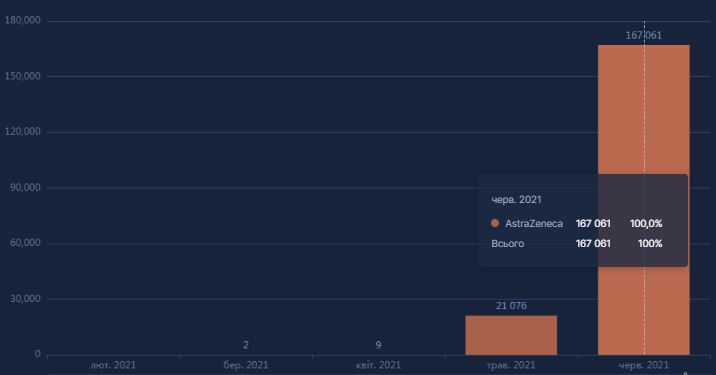The image size is (716, 375).
Task: Click the 30,000 y-axis label
Action: pyautogui.click(x=25, y=299)
